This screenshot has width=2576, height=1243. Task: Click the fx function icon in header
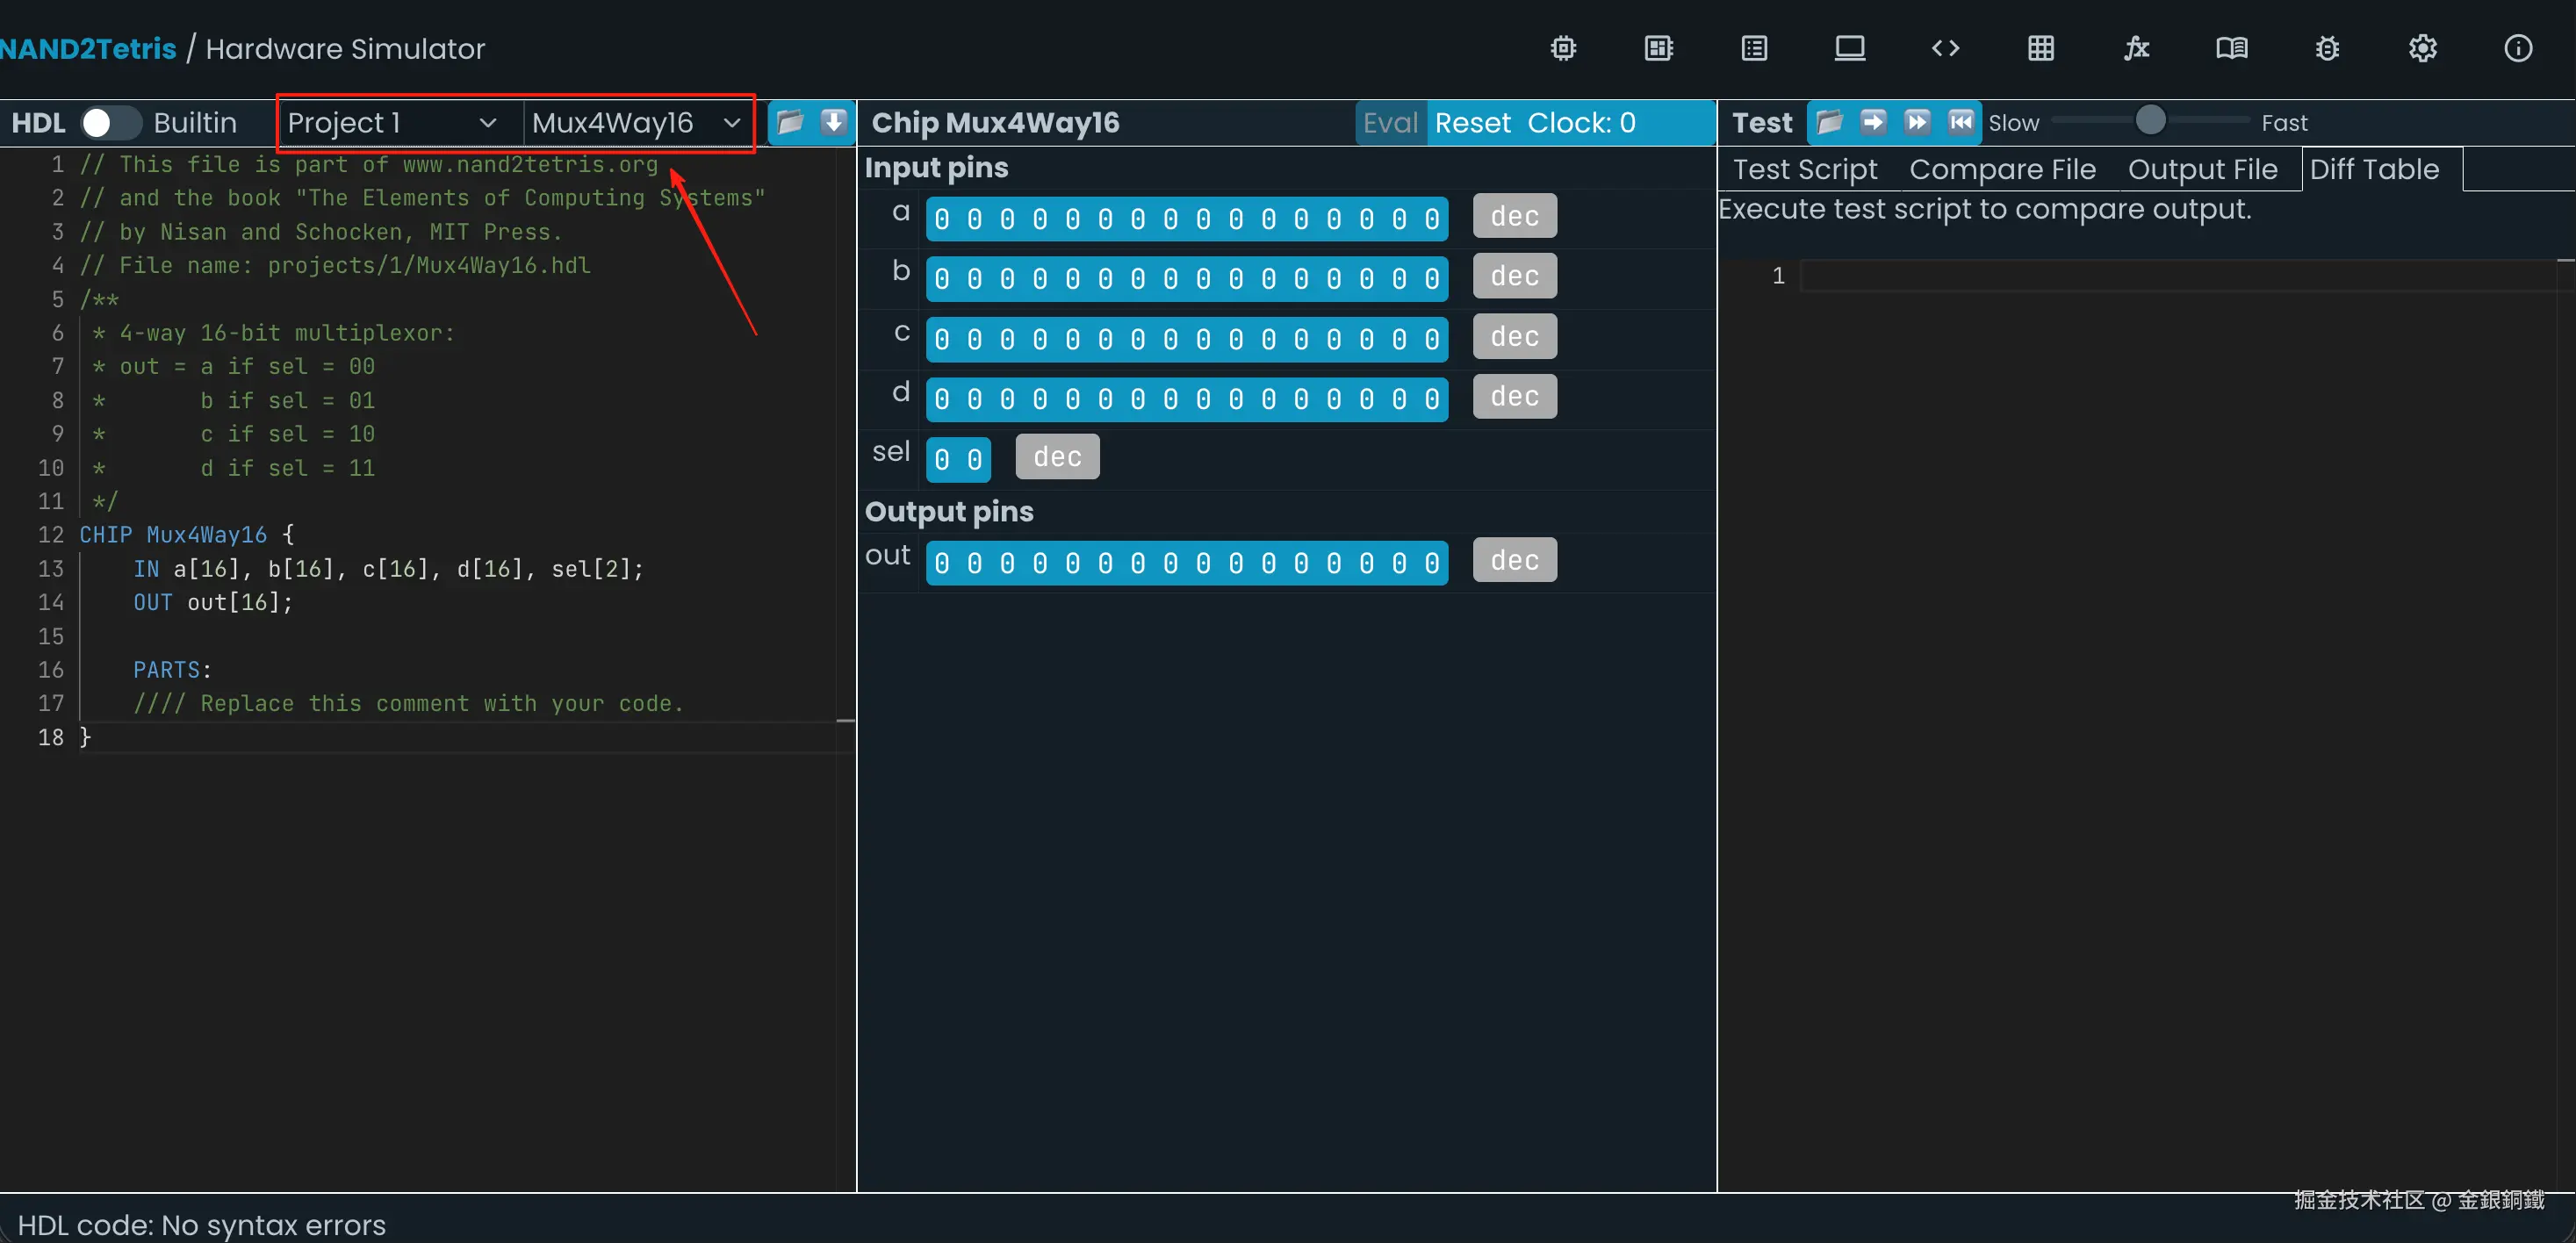(x=2136, y=48)
